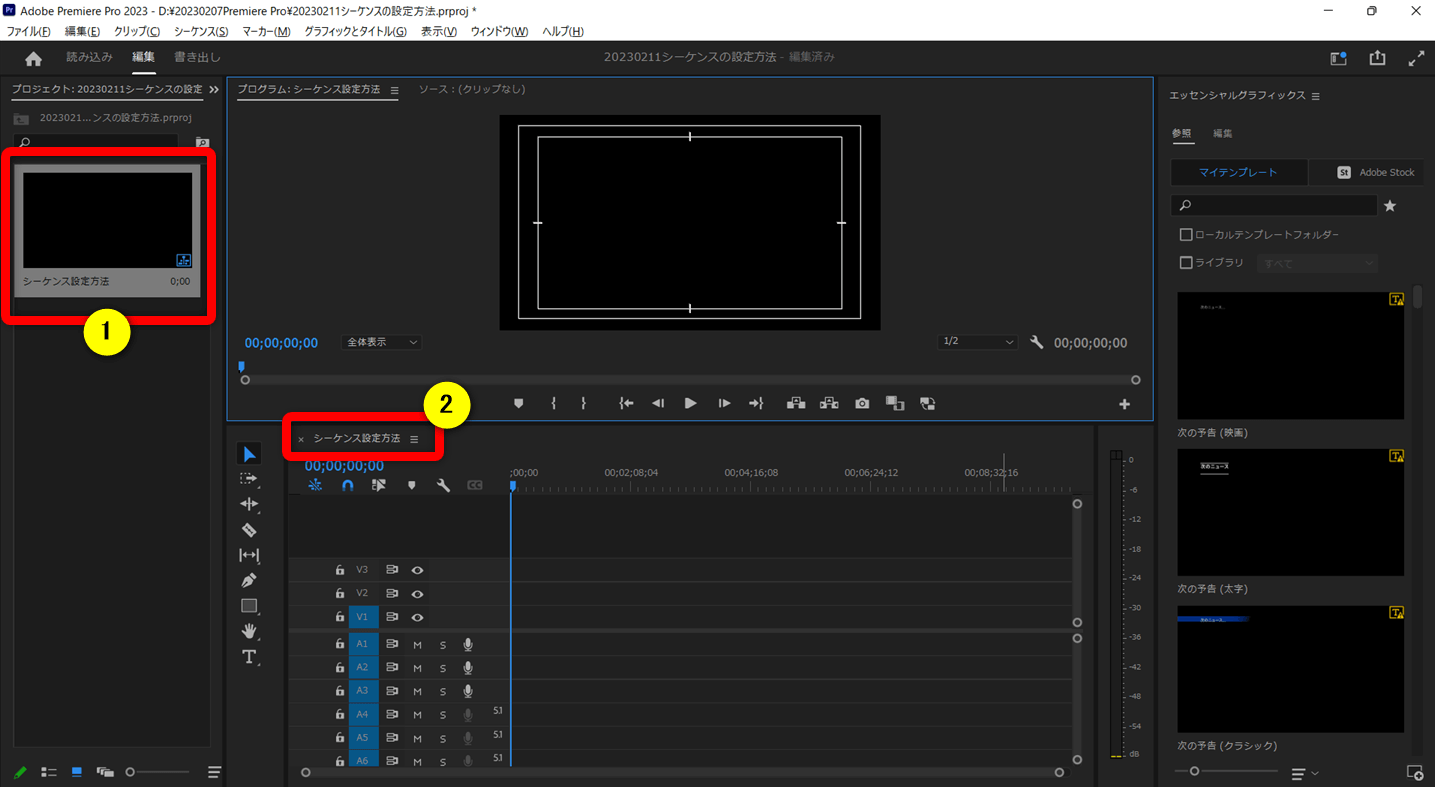Toggle linked selection in timeline
This screenshot has height=787, width=1435.
click(379, 485)
